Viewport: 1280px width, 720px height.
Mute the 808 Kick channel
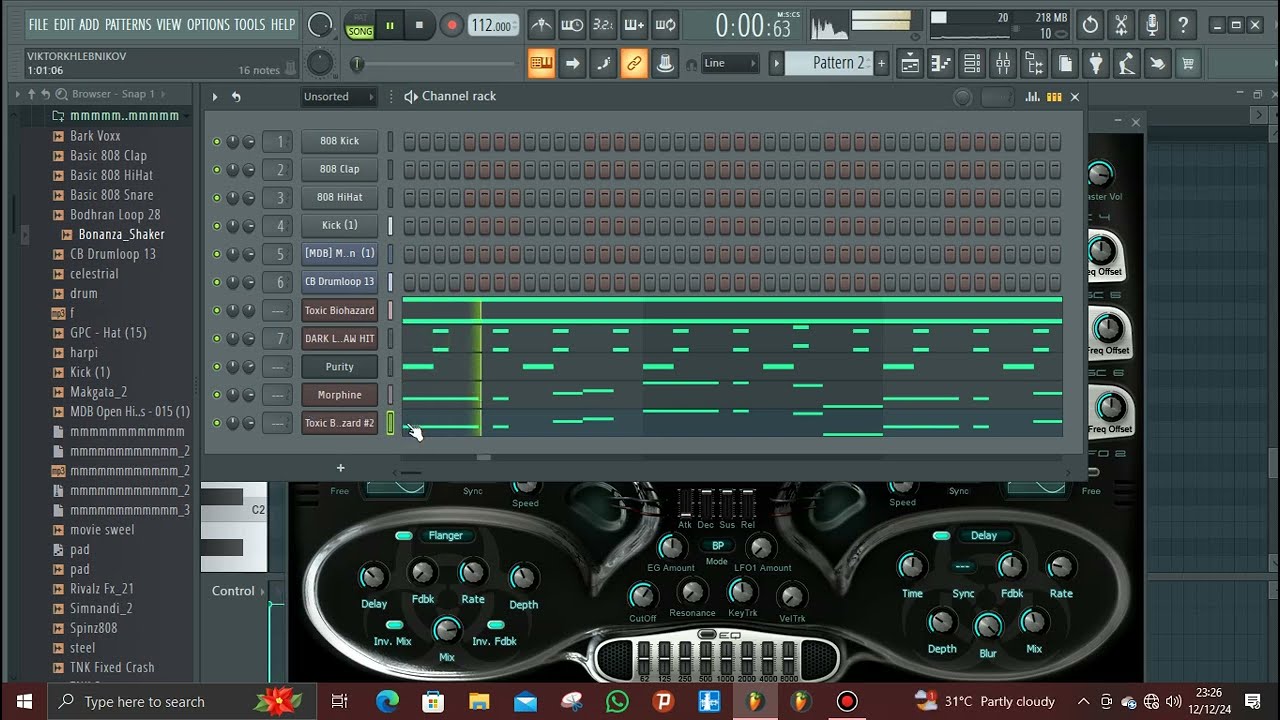point(217,142)
